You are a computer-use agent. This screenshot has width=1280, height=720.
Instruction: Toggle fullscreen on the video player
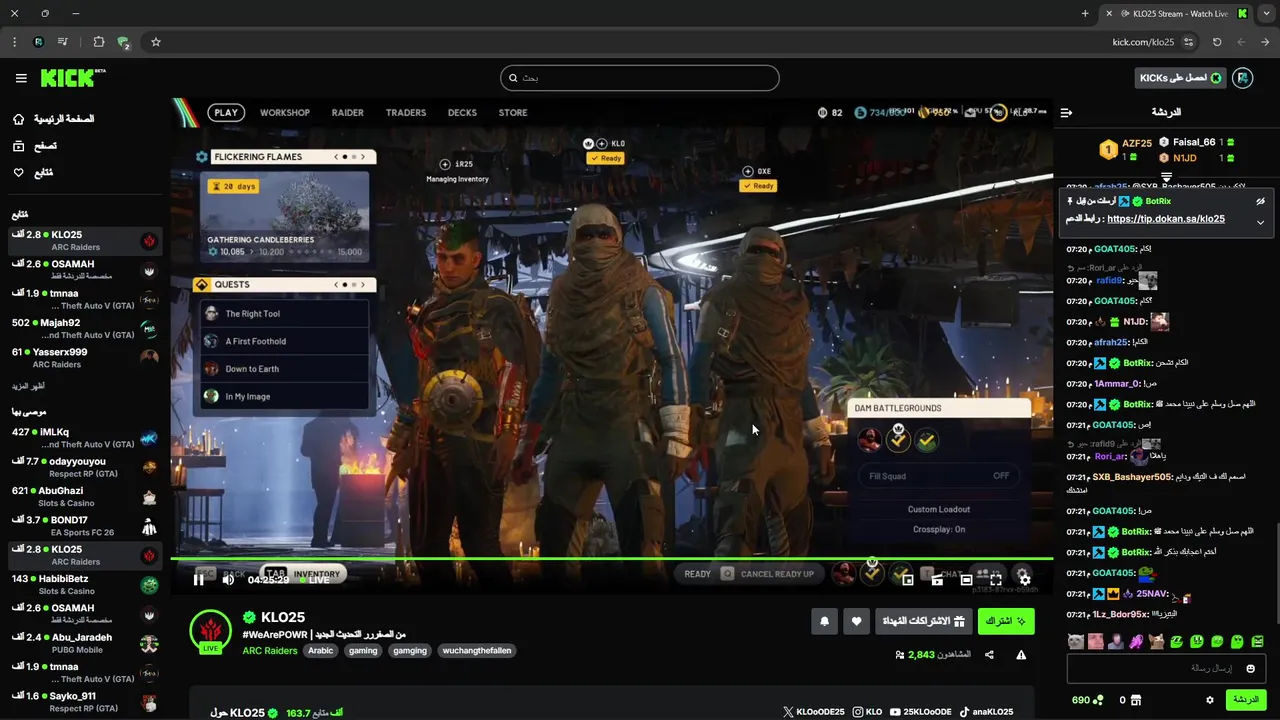pyautogui.click(x=996, y=579)
